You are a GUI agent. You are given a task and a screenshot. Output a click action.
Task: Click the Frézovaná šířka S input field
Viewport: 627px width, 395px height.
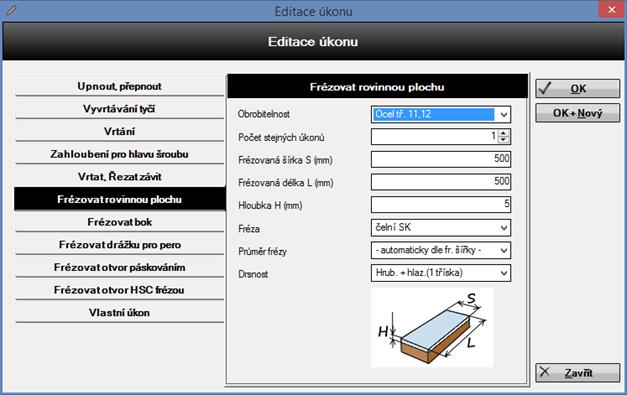pos(441,159)
